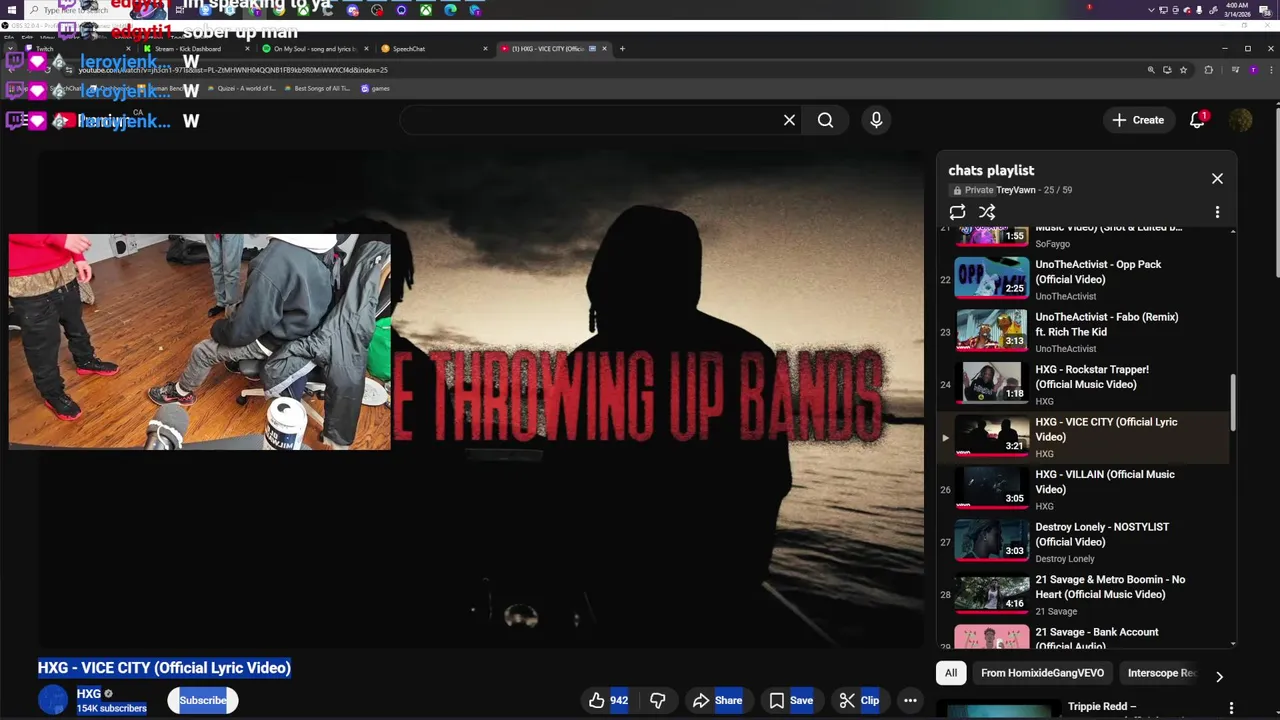This screenshot has height=720, width=1280.
Task: Select the All filter chip
Action: [x=951, y=673]
